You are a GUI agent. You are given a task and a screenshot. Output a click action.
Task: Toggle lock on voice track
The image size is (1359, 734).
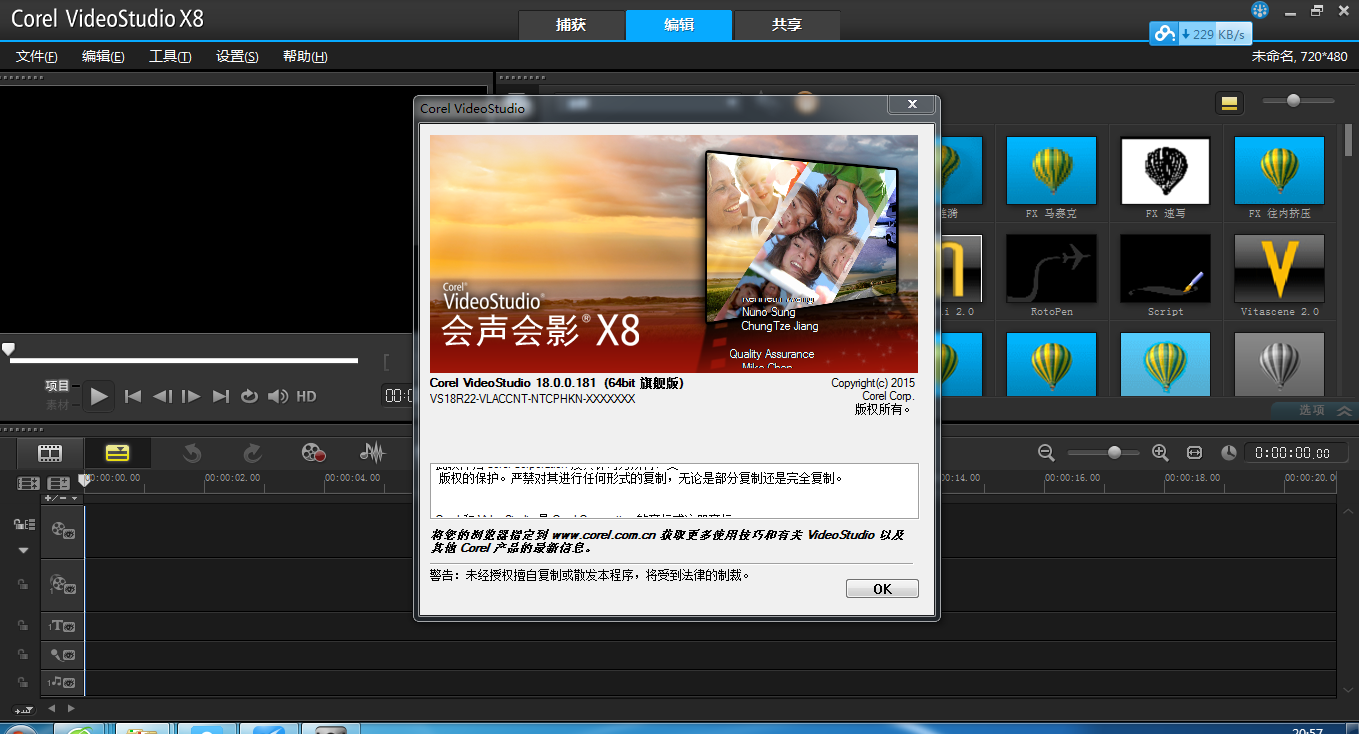coord(22,654)
